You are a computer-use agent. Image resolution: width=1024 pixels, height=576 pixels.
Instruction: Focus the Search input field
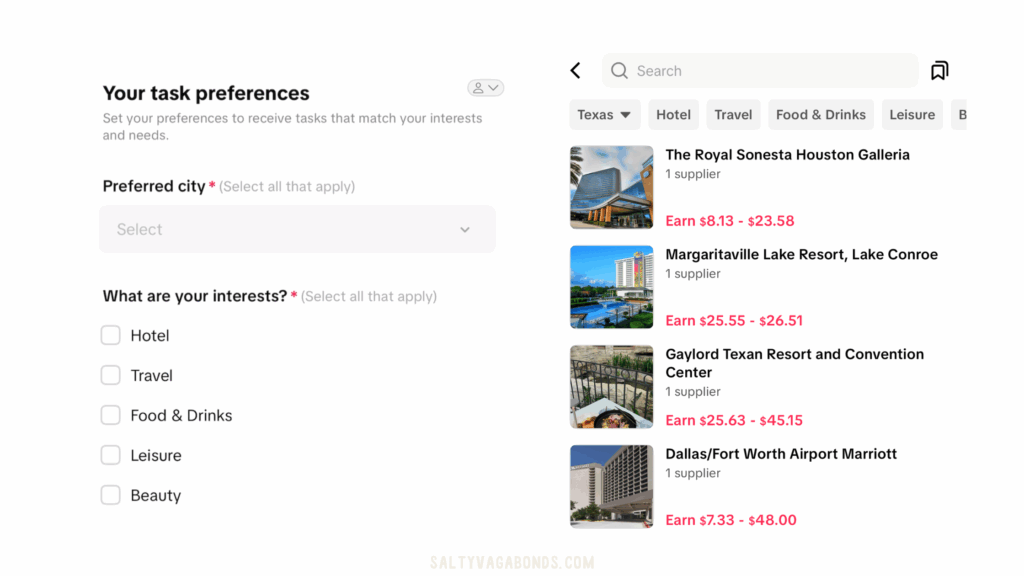click(760, 71)
